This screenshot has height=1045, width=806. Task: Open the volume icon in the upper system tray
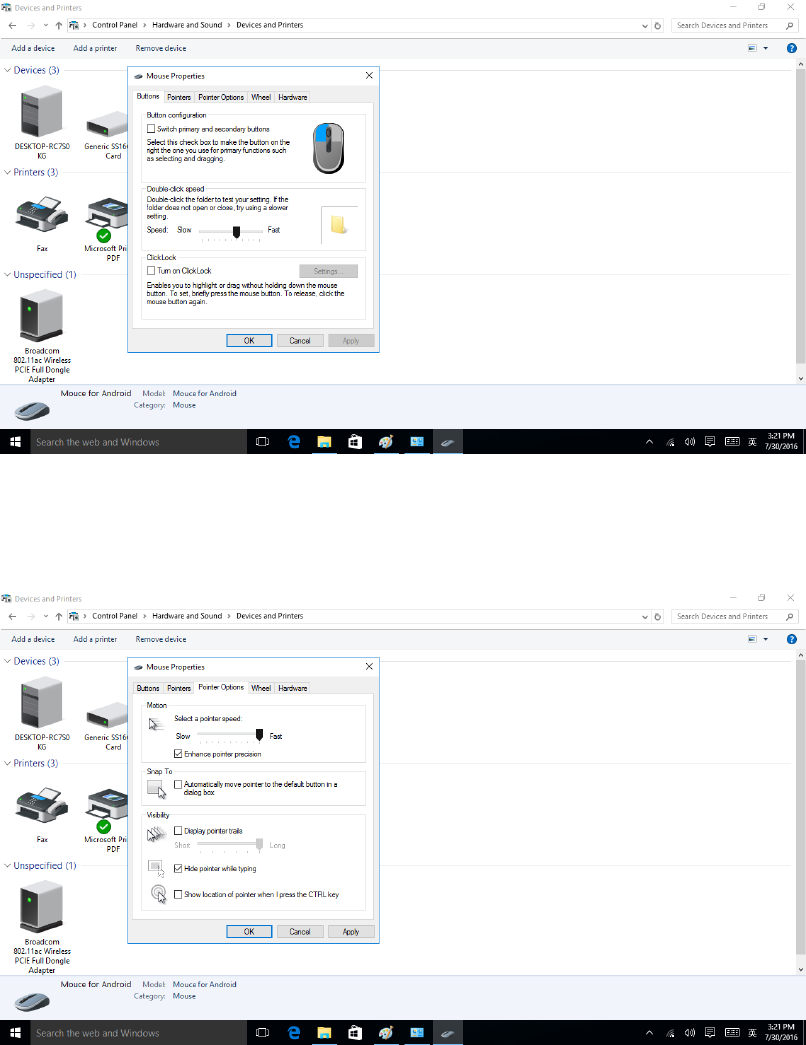690,441
